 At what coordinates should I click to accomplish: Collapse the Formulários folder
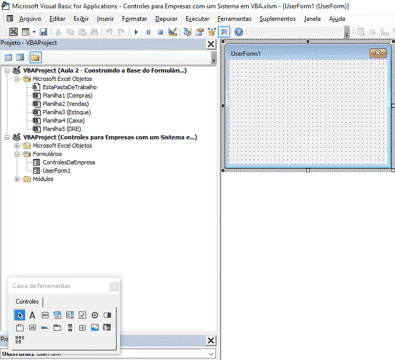click(17, 154)
